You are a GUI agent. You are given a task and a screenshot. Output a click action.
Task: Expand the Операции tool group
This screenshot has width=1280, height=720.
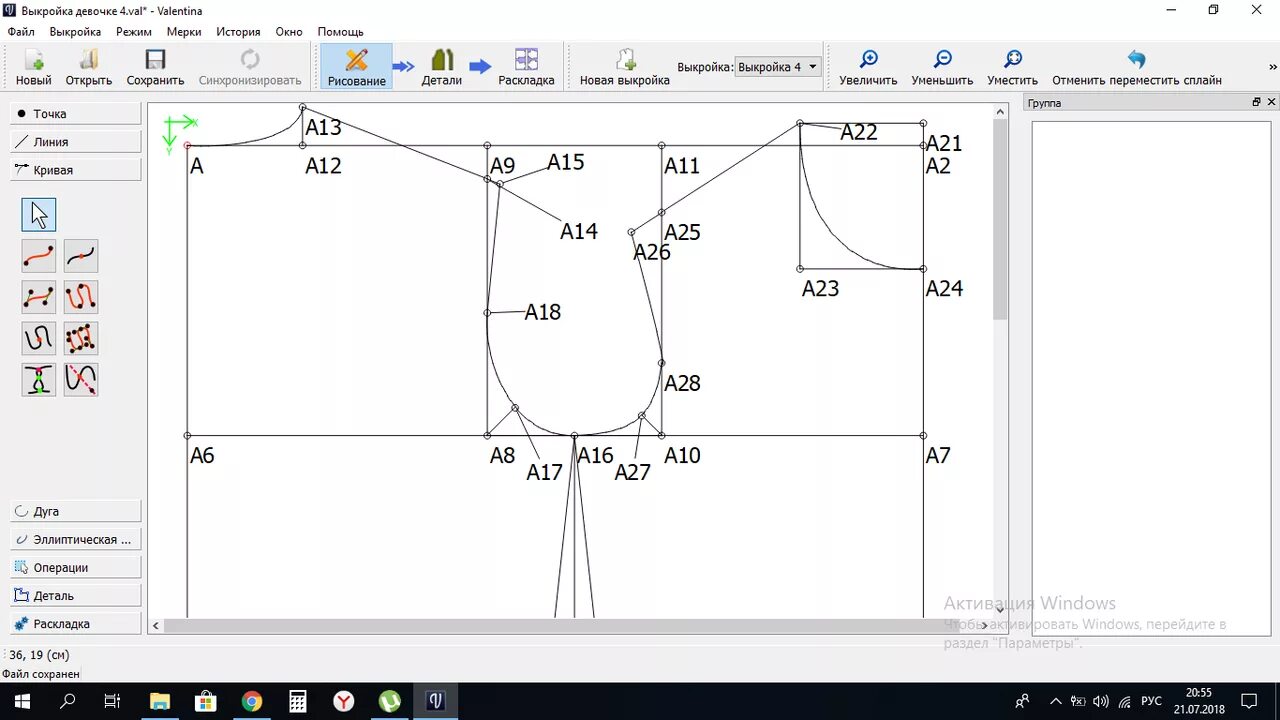[x=76, y=567]
